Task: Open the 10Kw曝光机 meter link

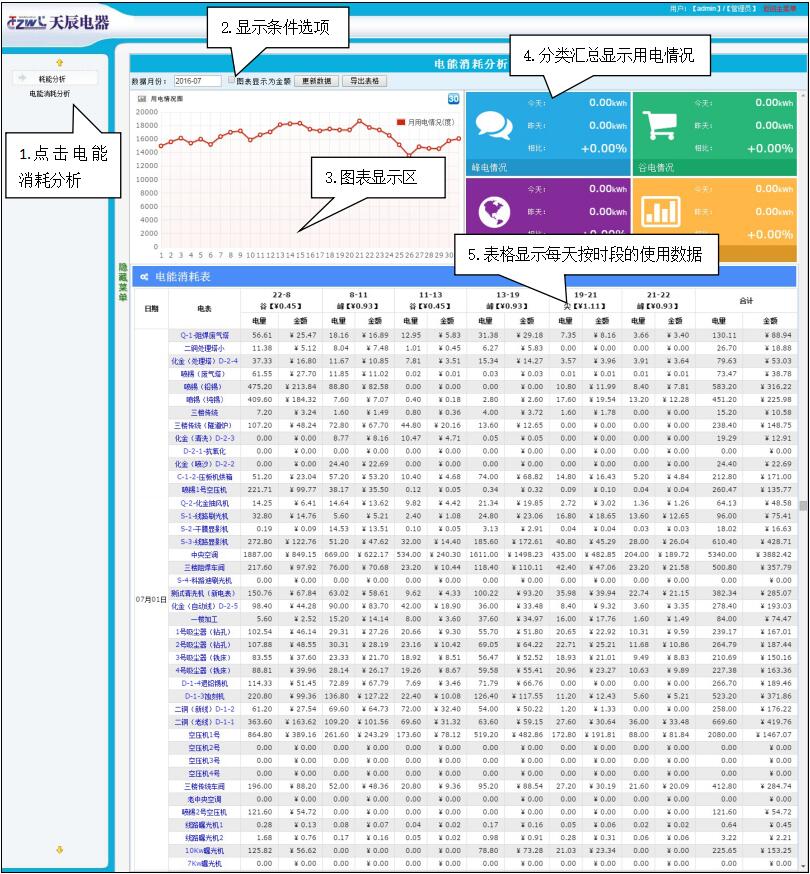Action: (205, 851)
